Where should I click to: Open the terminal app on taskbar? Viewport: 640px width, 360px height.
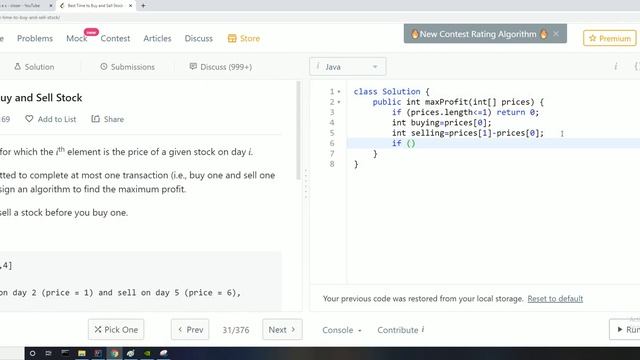pyautogui.click(x=65, y=353)
